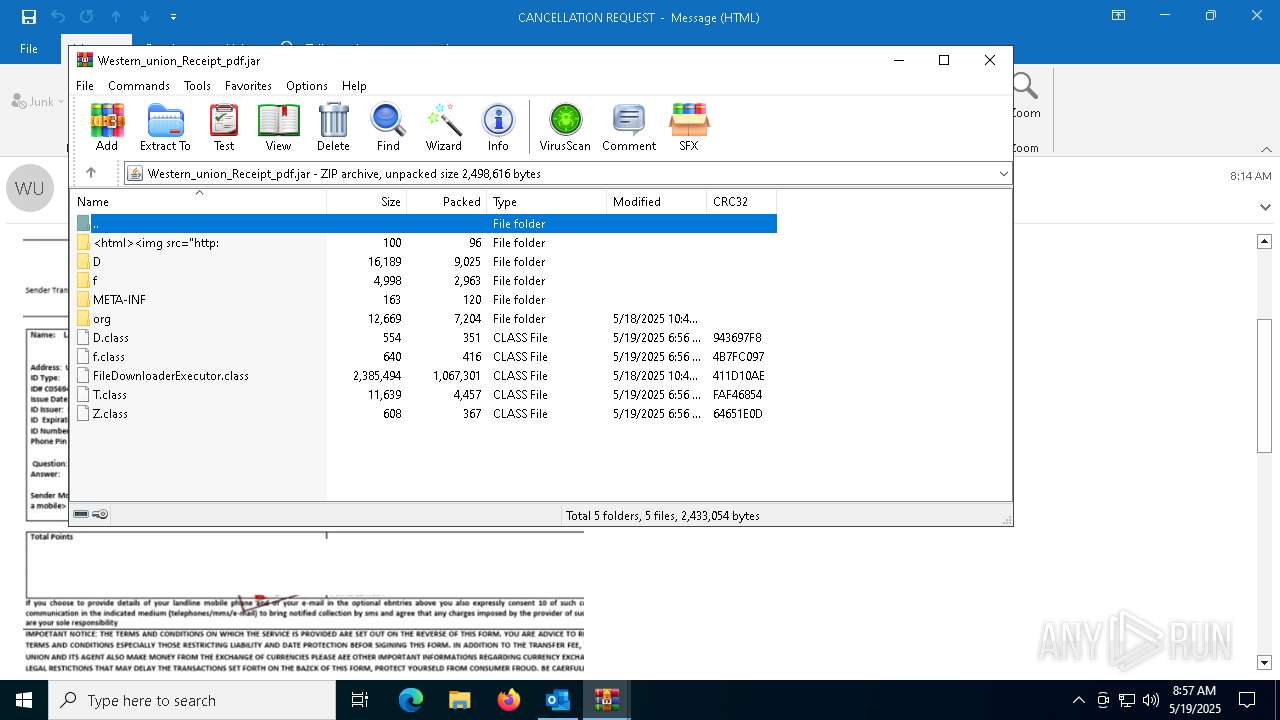Click the taskbar clock showing 8:57 AM

click(1195, 700)
